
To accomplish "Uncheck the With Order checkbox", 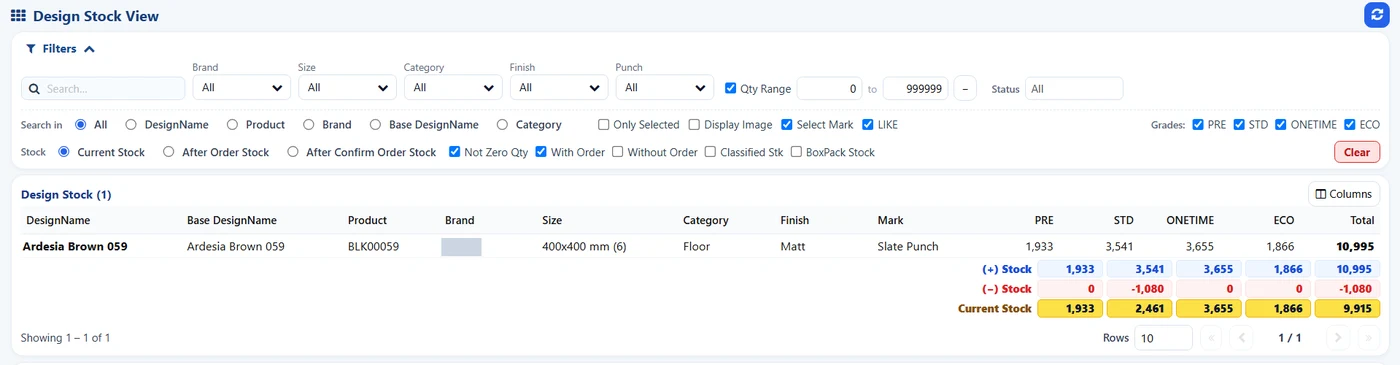I will [x=541, y=152].
